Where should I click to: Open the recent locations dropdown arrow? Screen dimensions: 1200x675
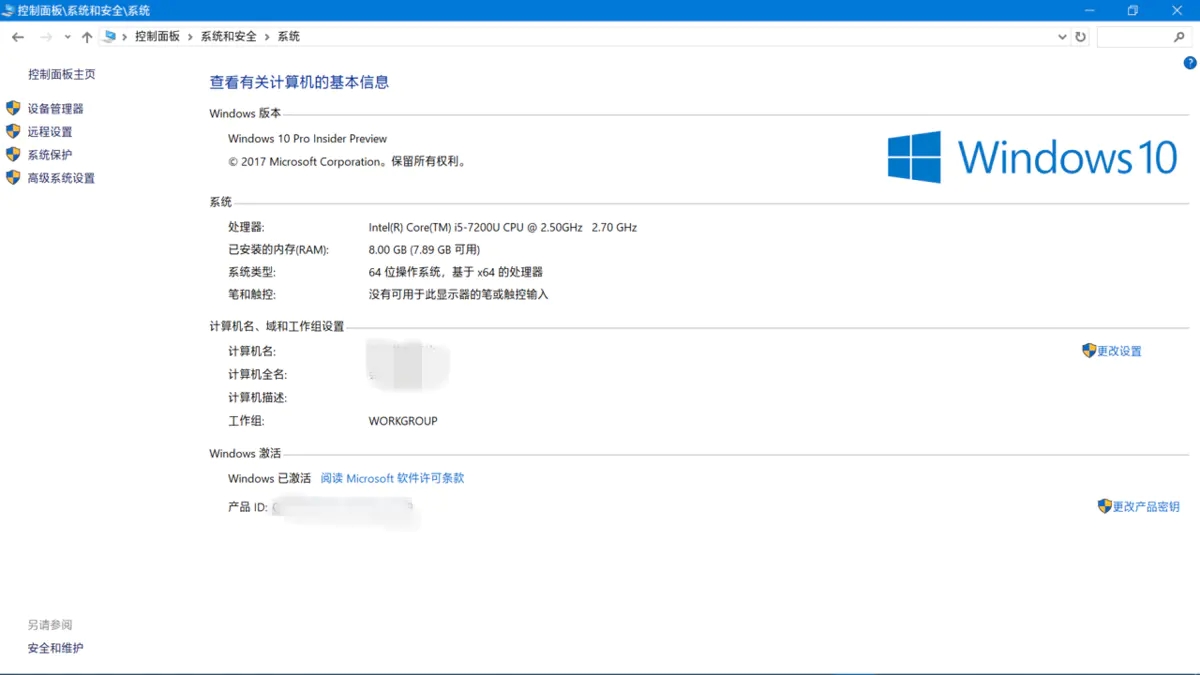pos(67,37)
